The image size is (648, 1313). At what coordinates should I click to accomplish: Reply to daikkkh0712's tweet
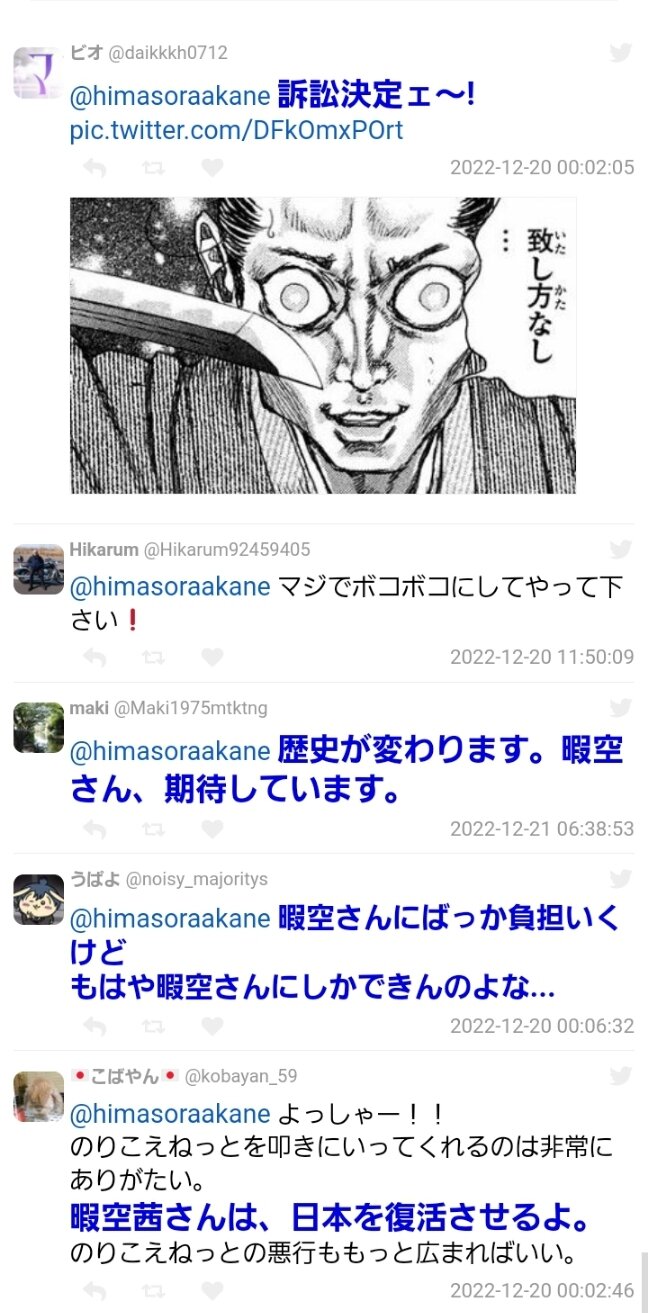(x=95, y=168)
